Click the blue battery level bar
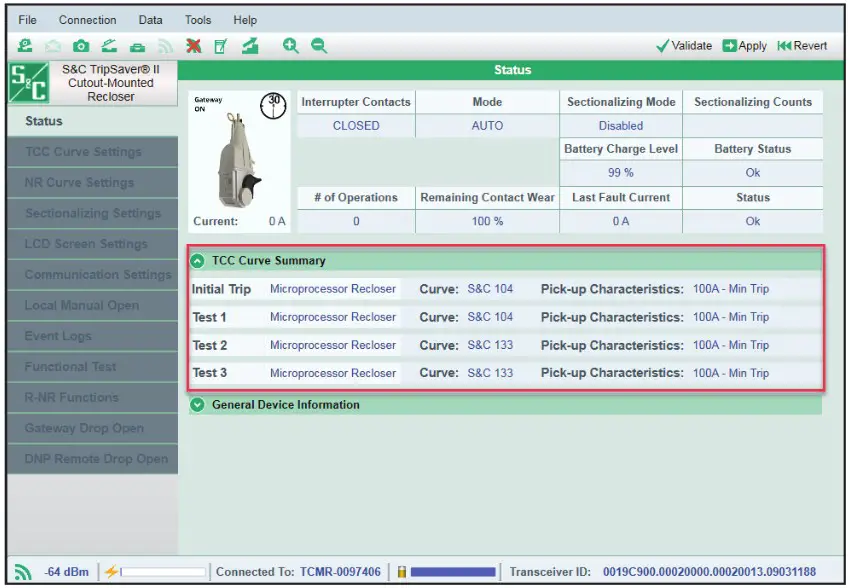Image resolution: width=850 pixels, height=588 pixels. pyautogui.click(x=452, y=572)
